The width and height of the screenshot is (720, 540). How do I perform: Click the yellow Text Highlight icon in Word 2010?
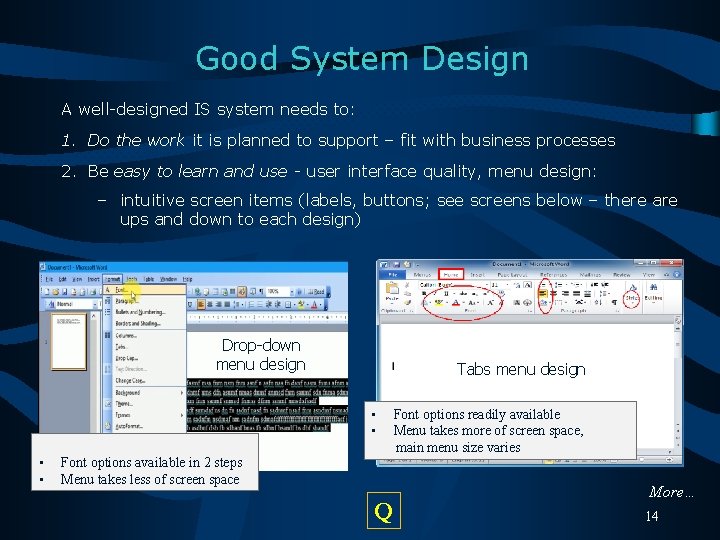point(439,303)
